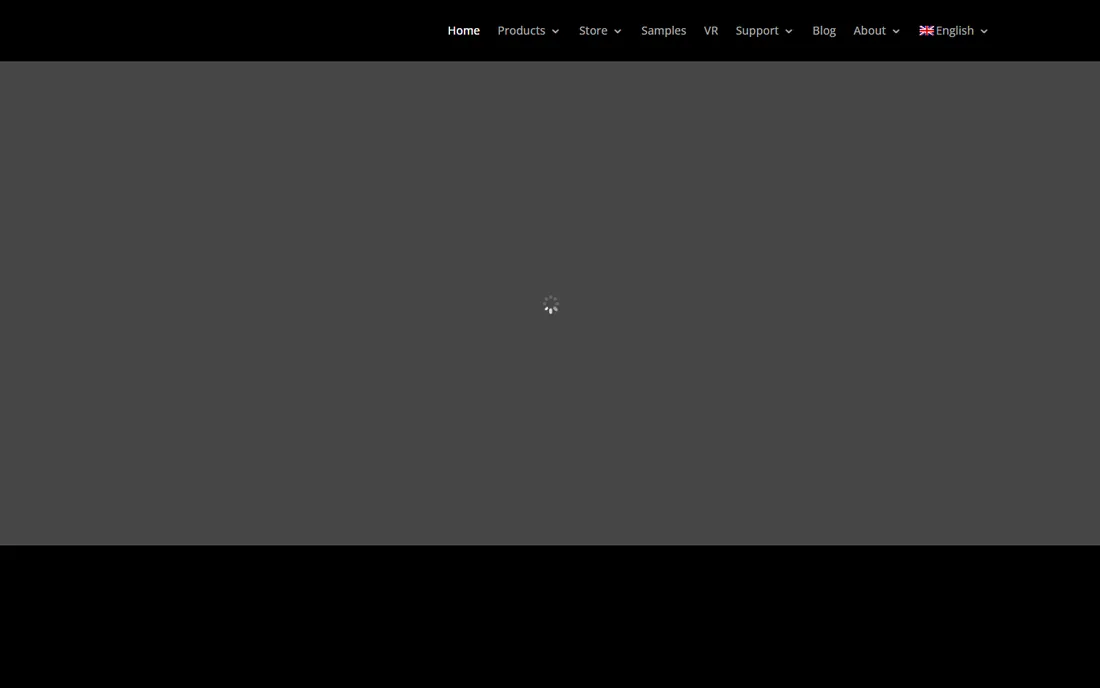Open the Home navigation link
Viewport: 1100px width, 688px height.
click(x=463, y=31)
